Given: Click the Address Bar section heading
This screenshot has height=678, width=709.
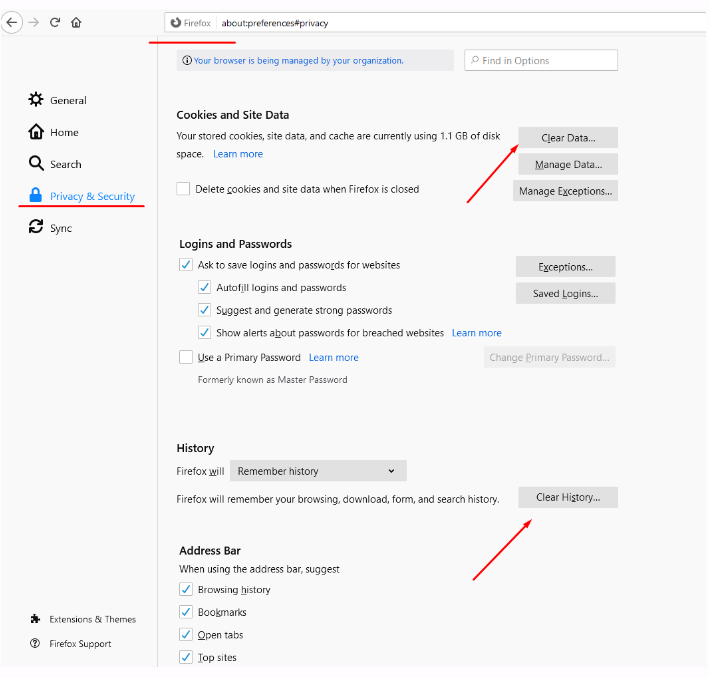Looking at the screenshot, I should 210,550.
